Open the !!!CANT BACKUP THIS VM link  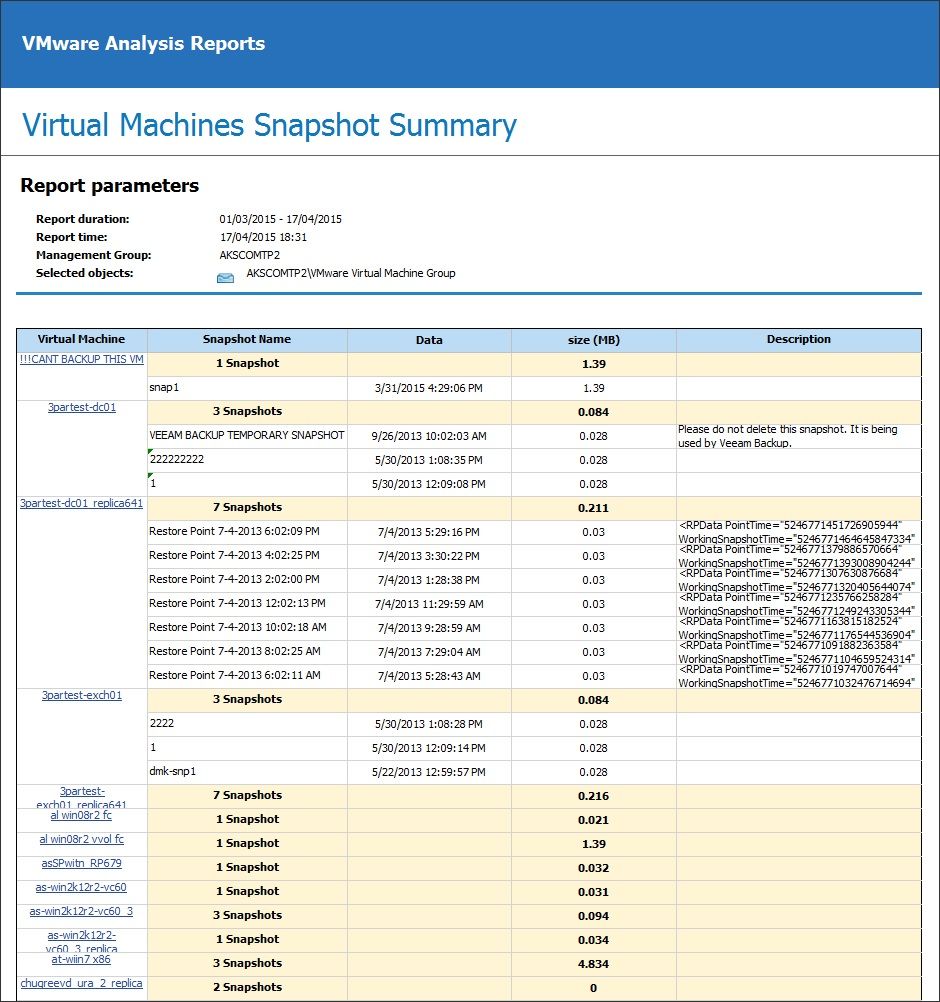coord(82,359)
